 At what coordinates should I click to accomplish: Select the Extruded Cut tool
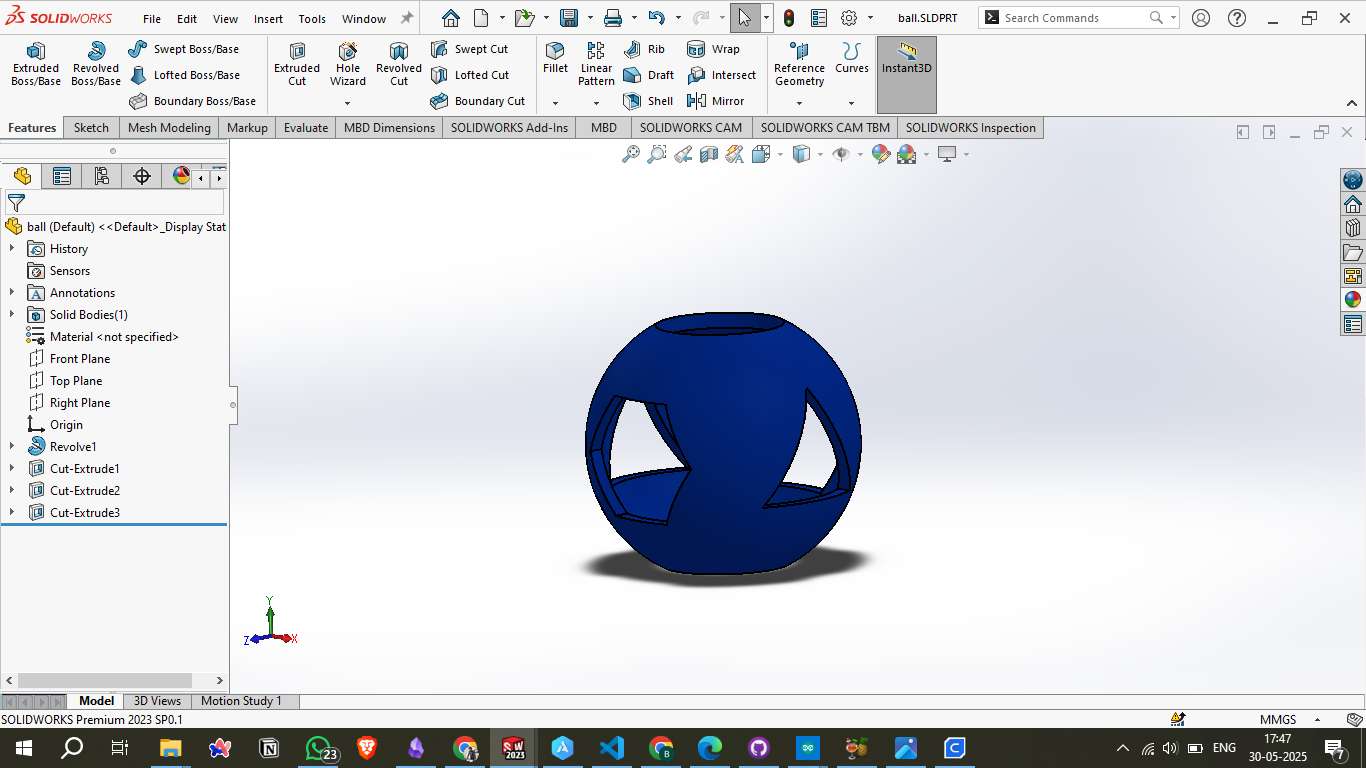point(297,65)
